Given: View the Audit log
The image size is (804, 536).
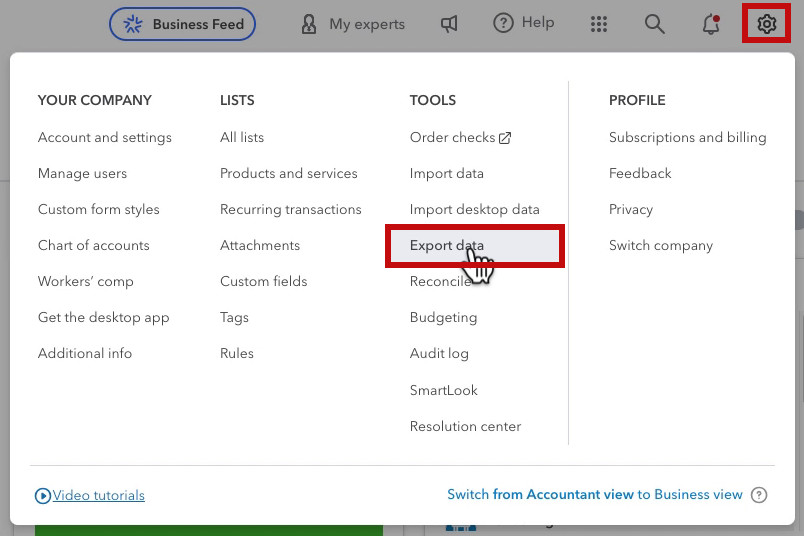Looking at the screenshot, I should point(439,353).
